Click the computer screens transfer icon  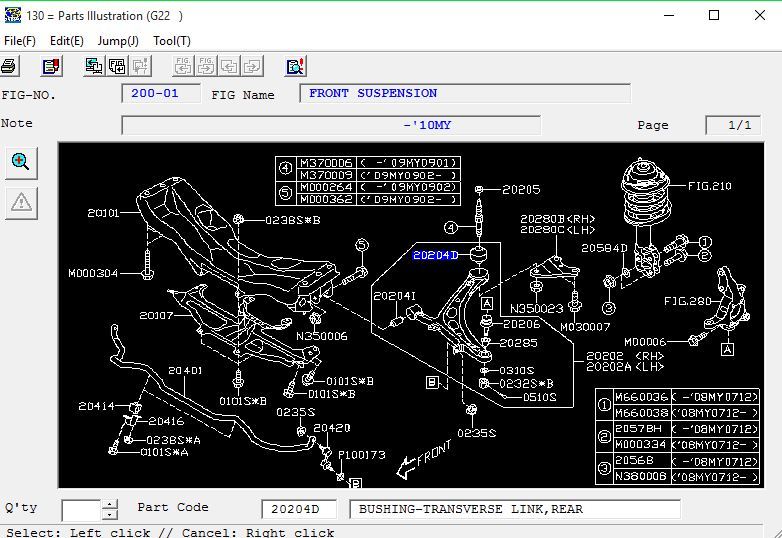pyautogui.click(x=94, y=66)
